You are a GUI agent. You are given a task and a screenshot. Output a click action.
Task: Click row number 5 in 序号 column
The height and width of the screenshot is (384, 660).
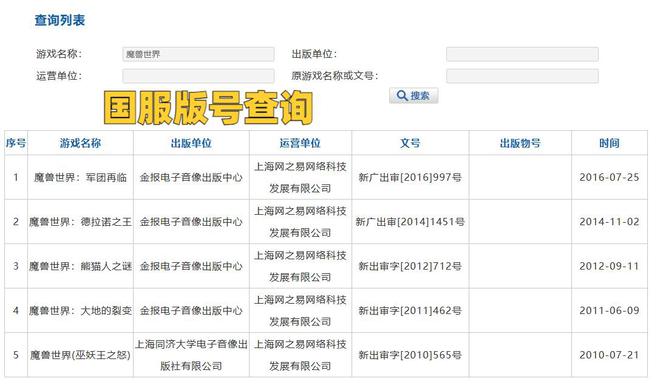click(x=16, y=355)
